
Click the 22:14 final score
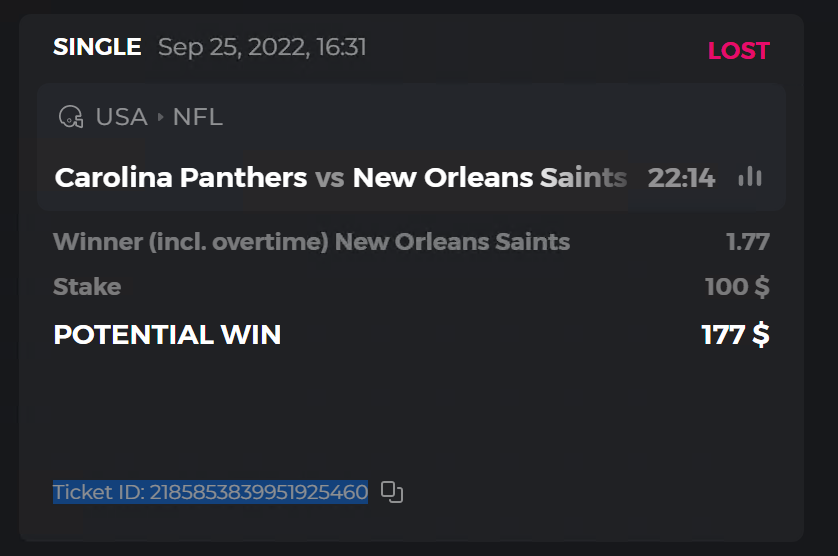pyautogui.click(x=681, y=178)
